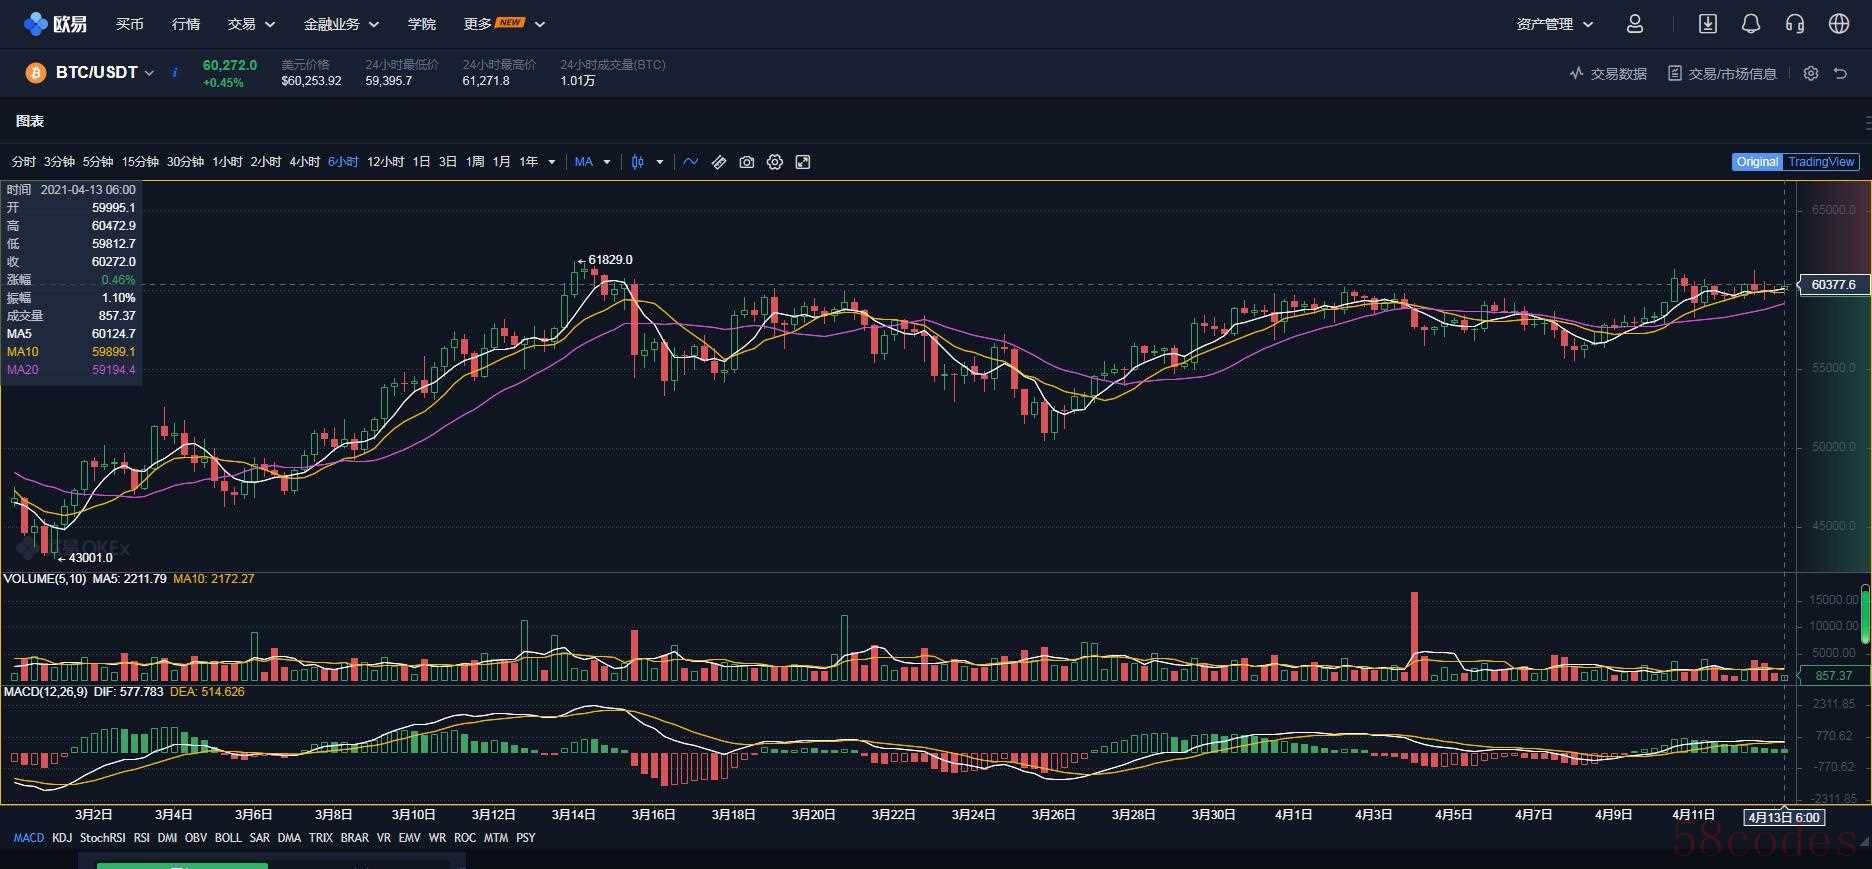Open customer support headset icon
This screenshot has width=1872, height=869.
(x=1794, y=24)
